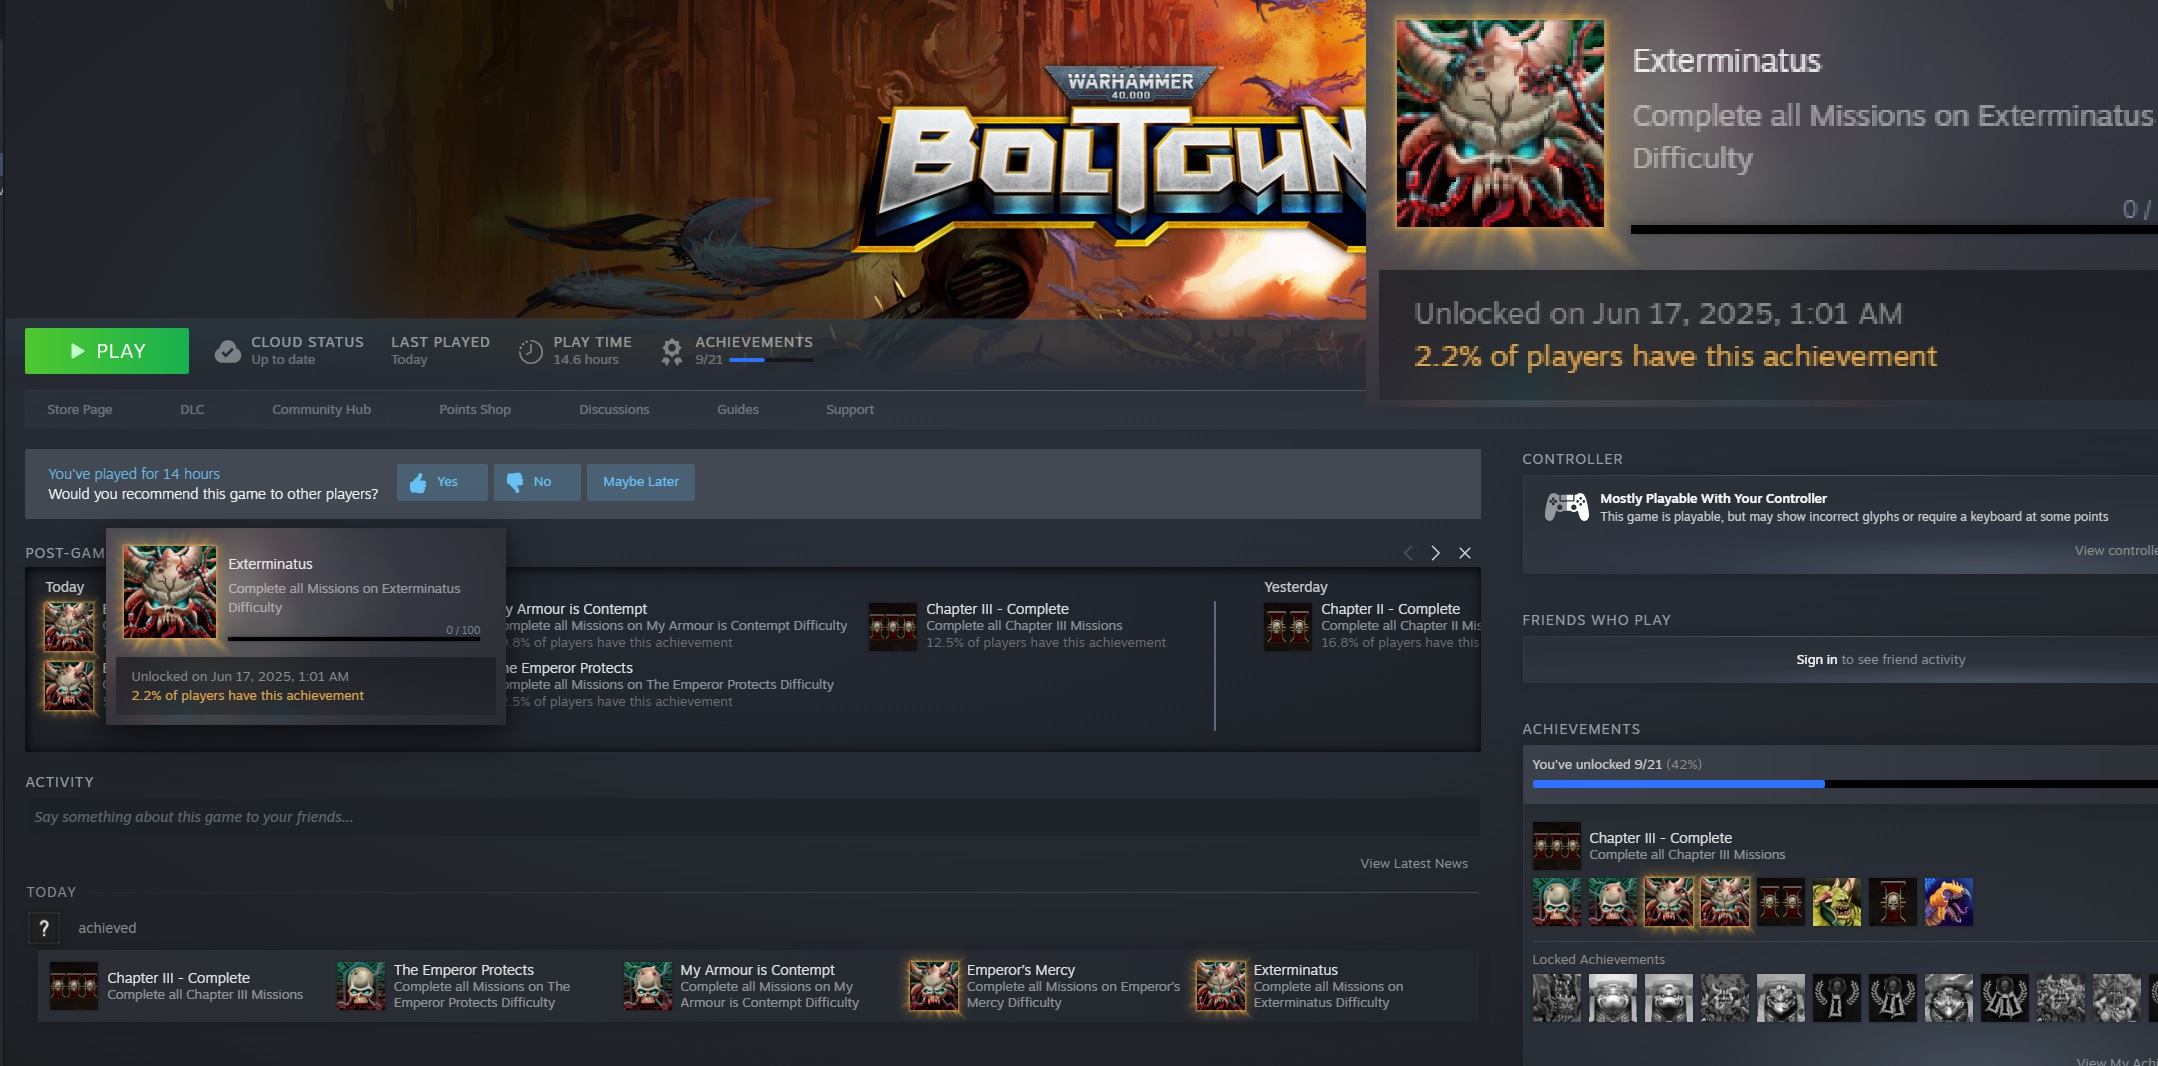Click Exterminatus skull icon in hover tooltip

[x=170, y=592]
